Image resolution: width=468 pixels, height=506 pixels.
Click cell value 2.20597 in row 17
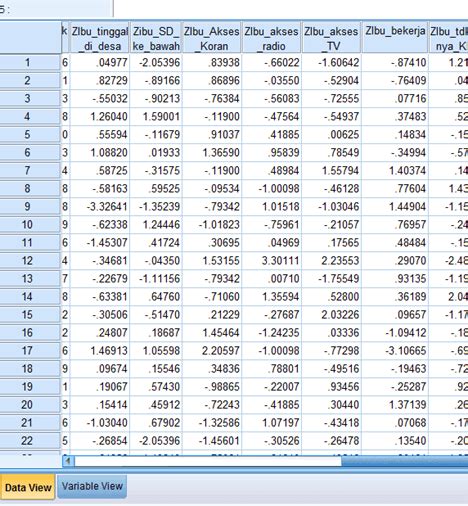coord(212,351)
